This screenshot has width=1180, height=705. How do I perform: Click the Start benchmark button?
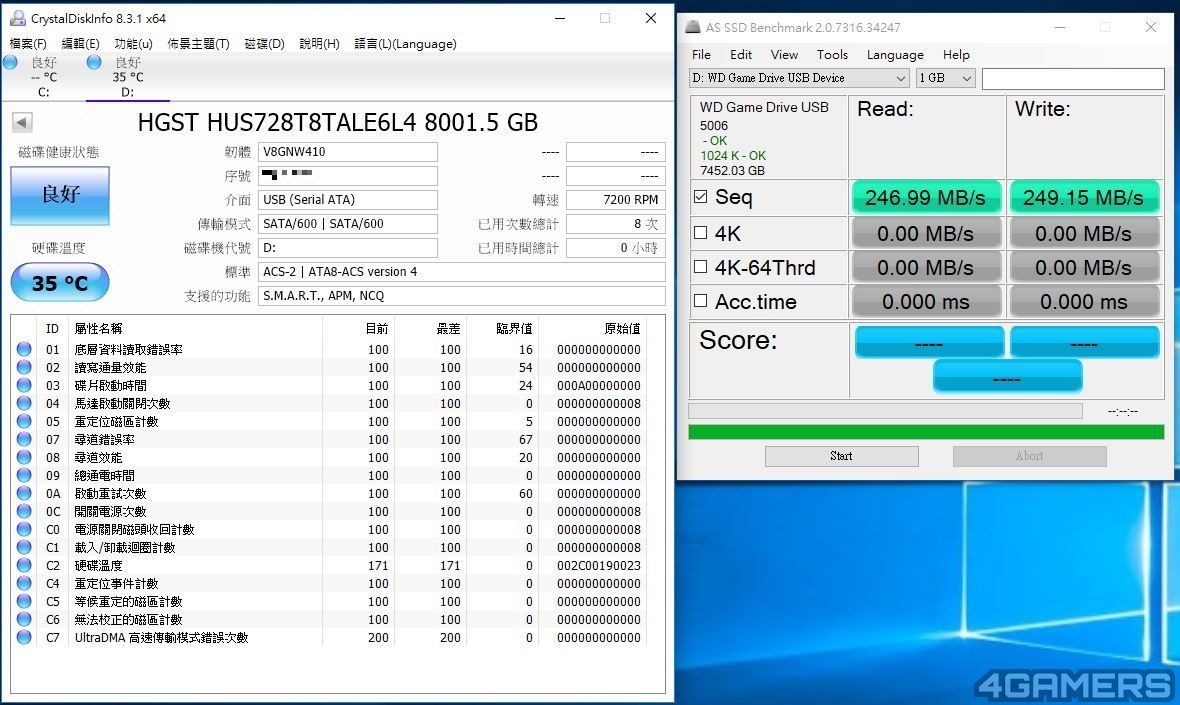pos(841,456)
